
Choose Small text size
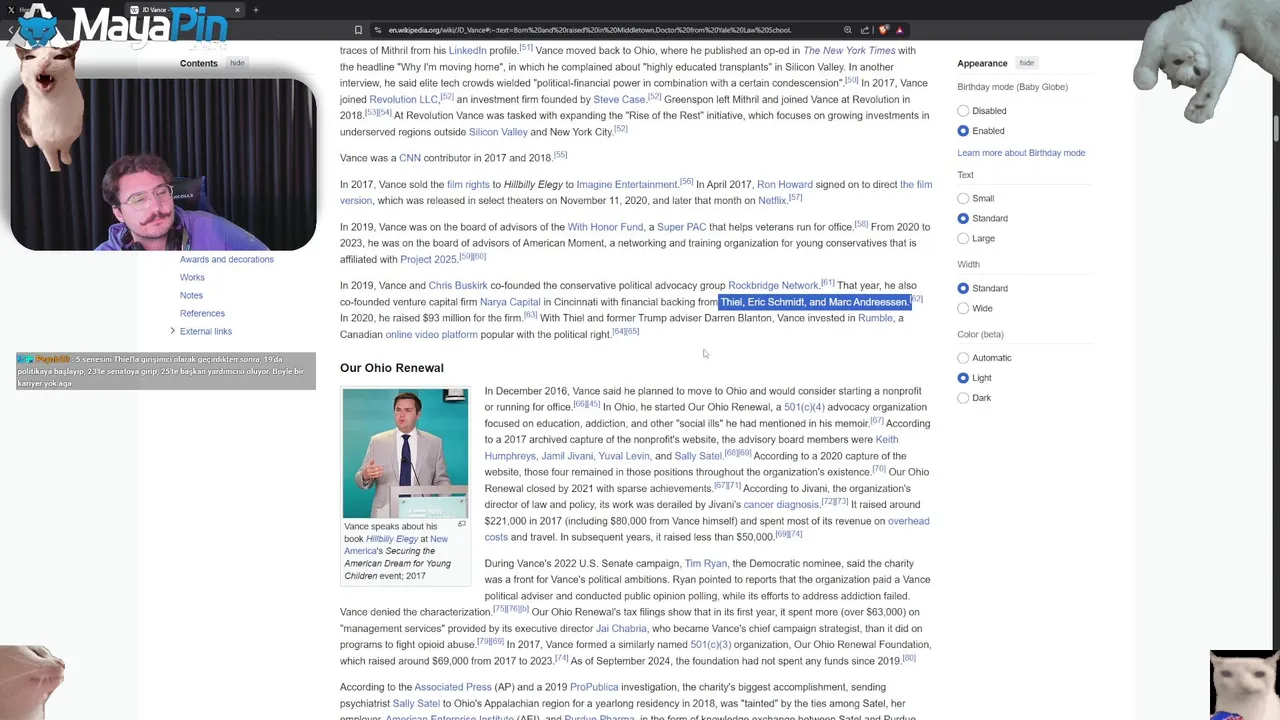click(x=963, y=198)
